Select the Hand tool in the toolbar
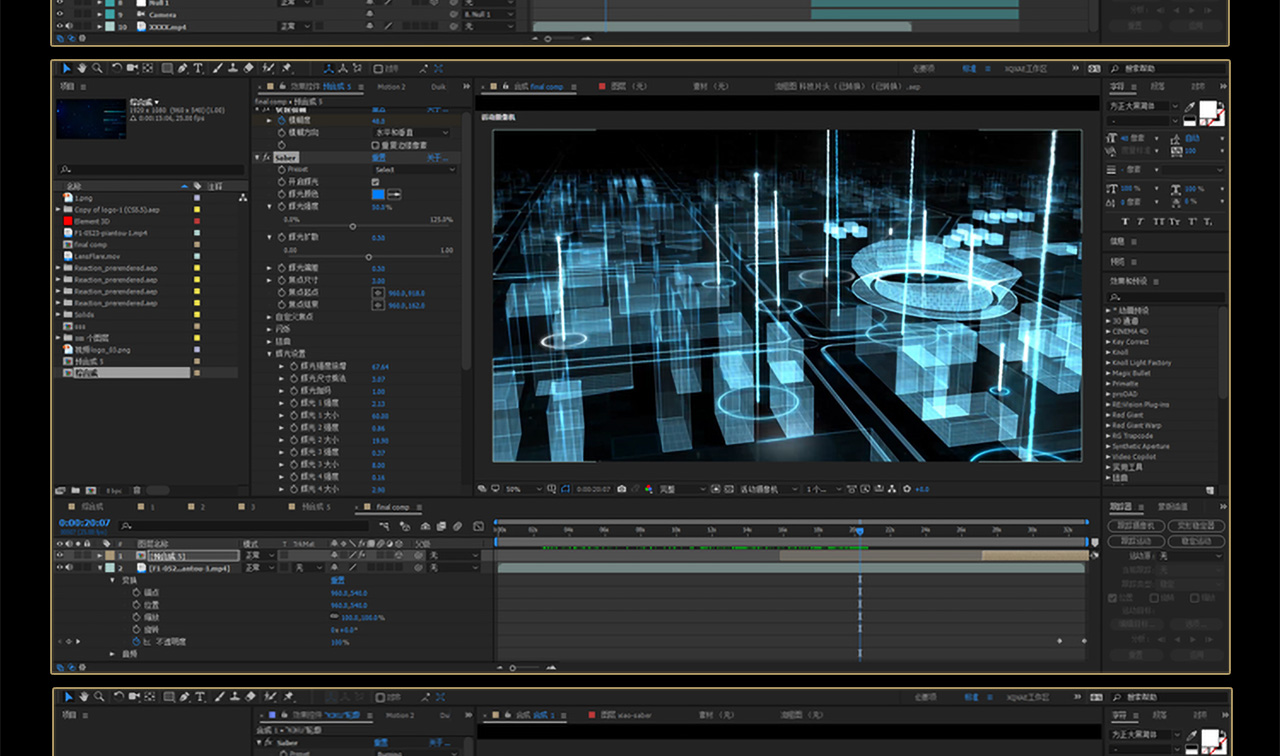 click(82, 69)
